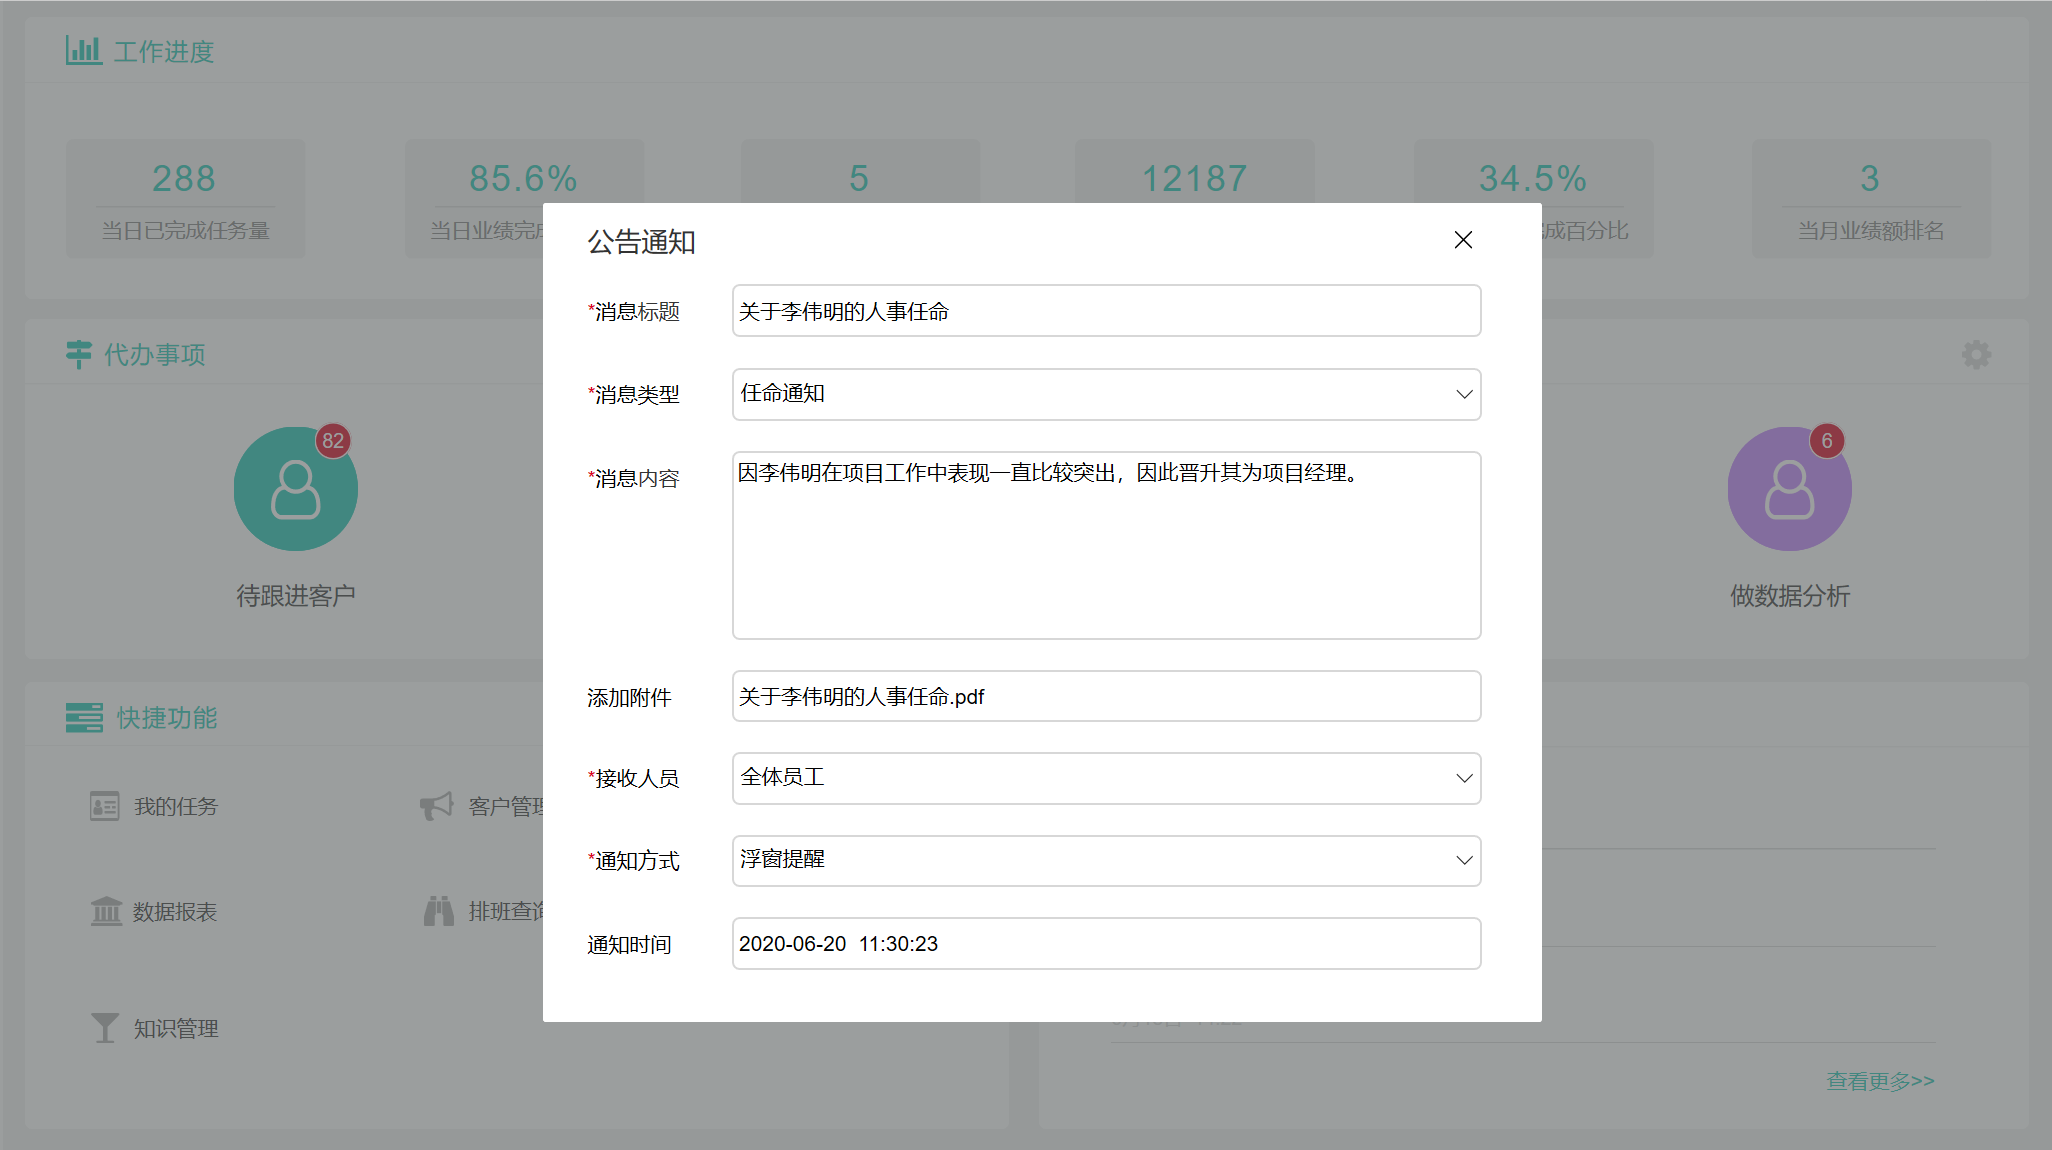This screenshot has width=2052, height=1150.
Task: Click the *消息类型 field label
Action: tap(633, 395)
